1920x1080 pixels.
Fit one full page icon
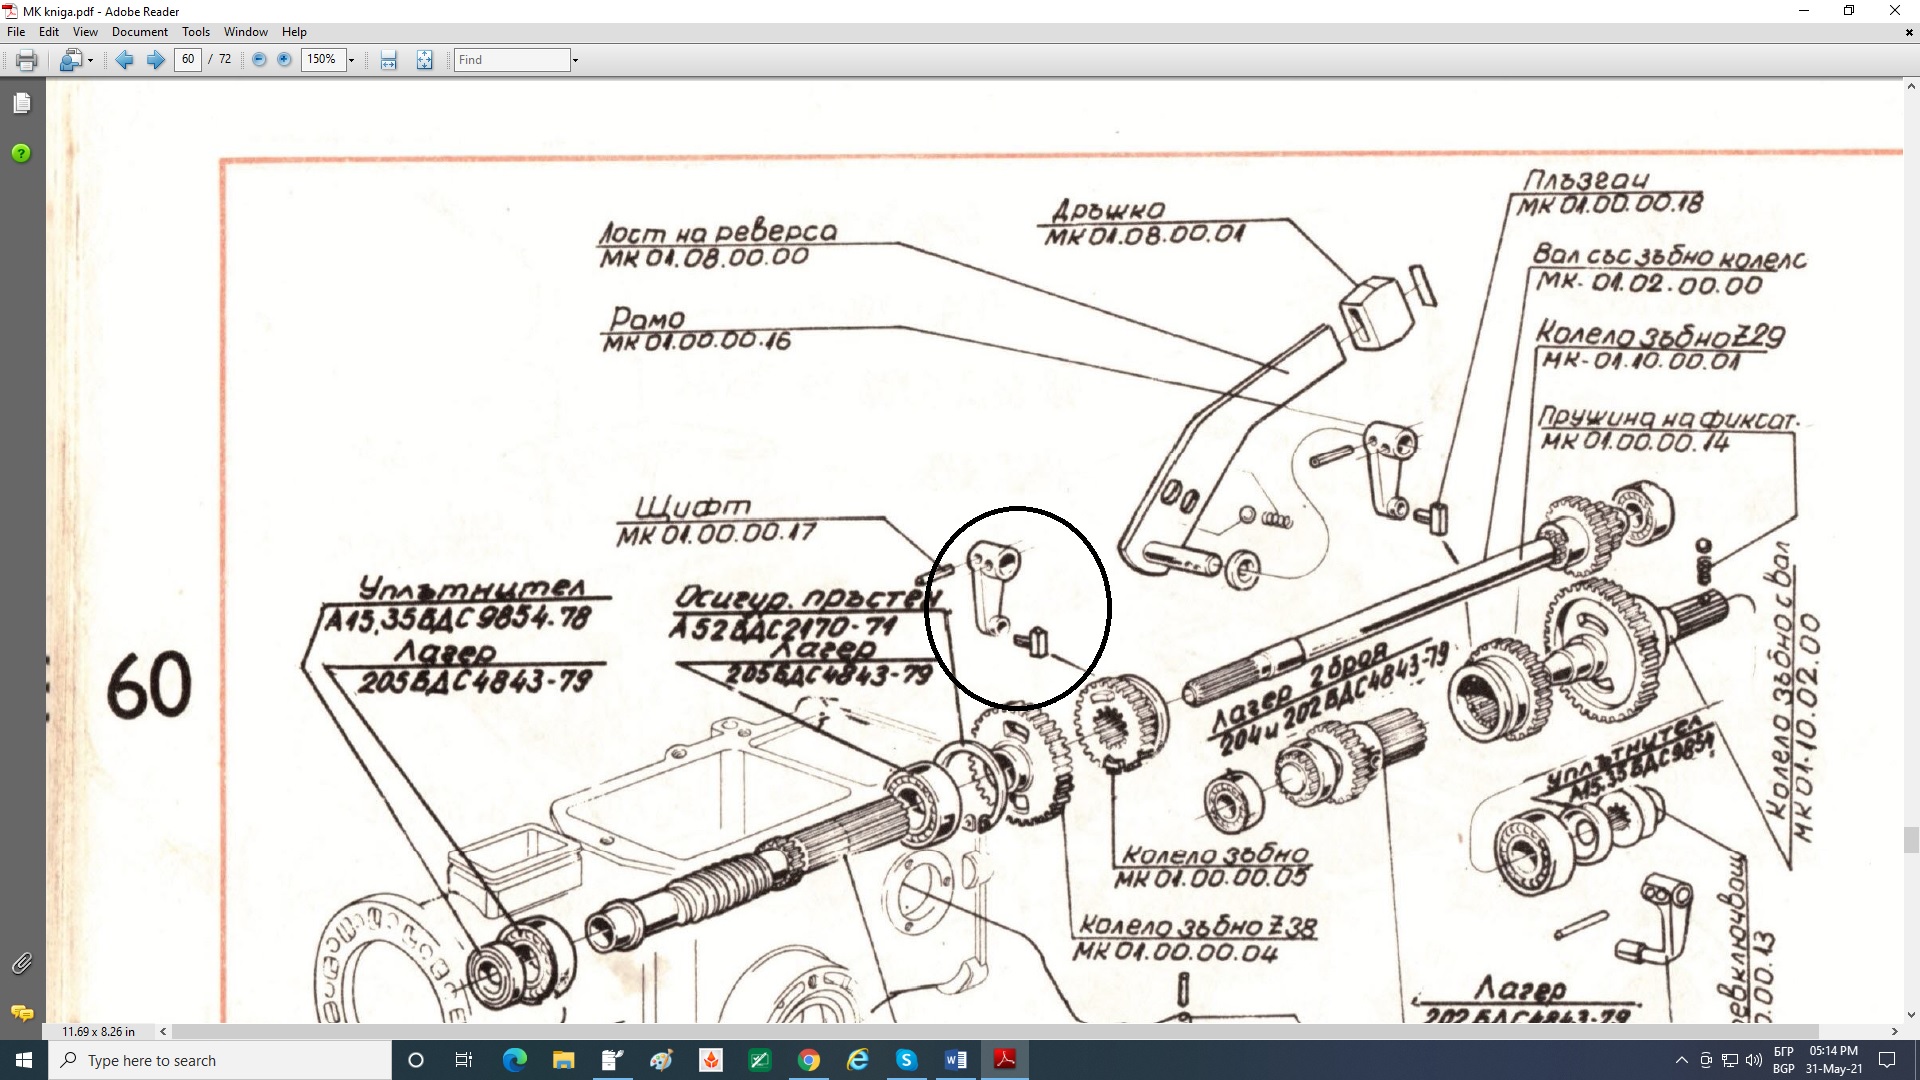point(425,60)
